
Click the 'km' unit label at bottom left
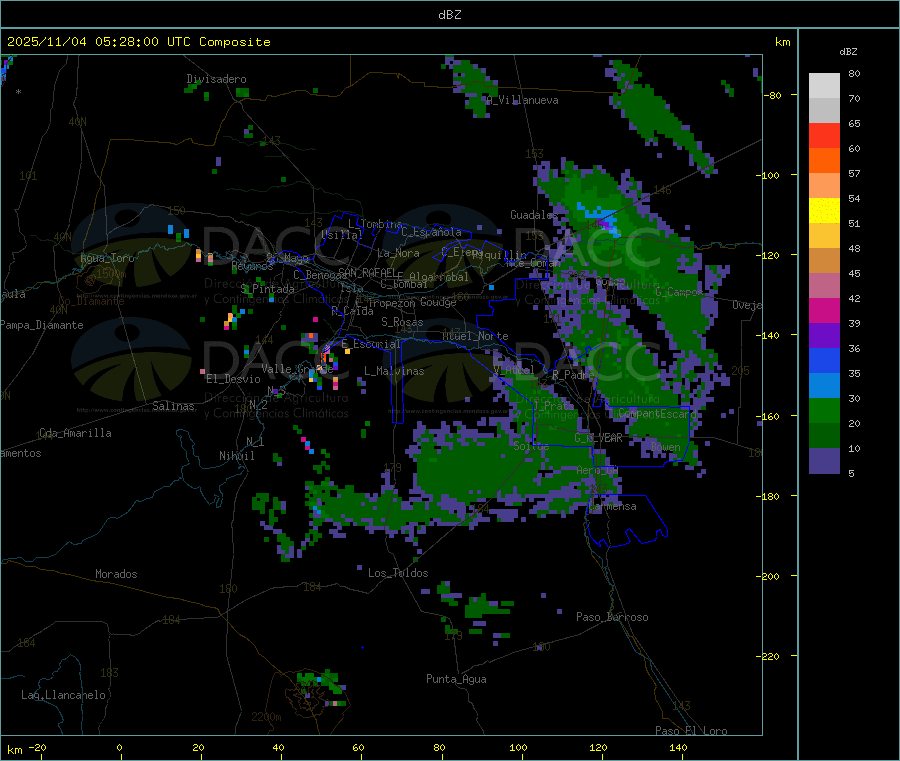(14, 750)
